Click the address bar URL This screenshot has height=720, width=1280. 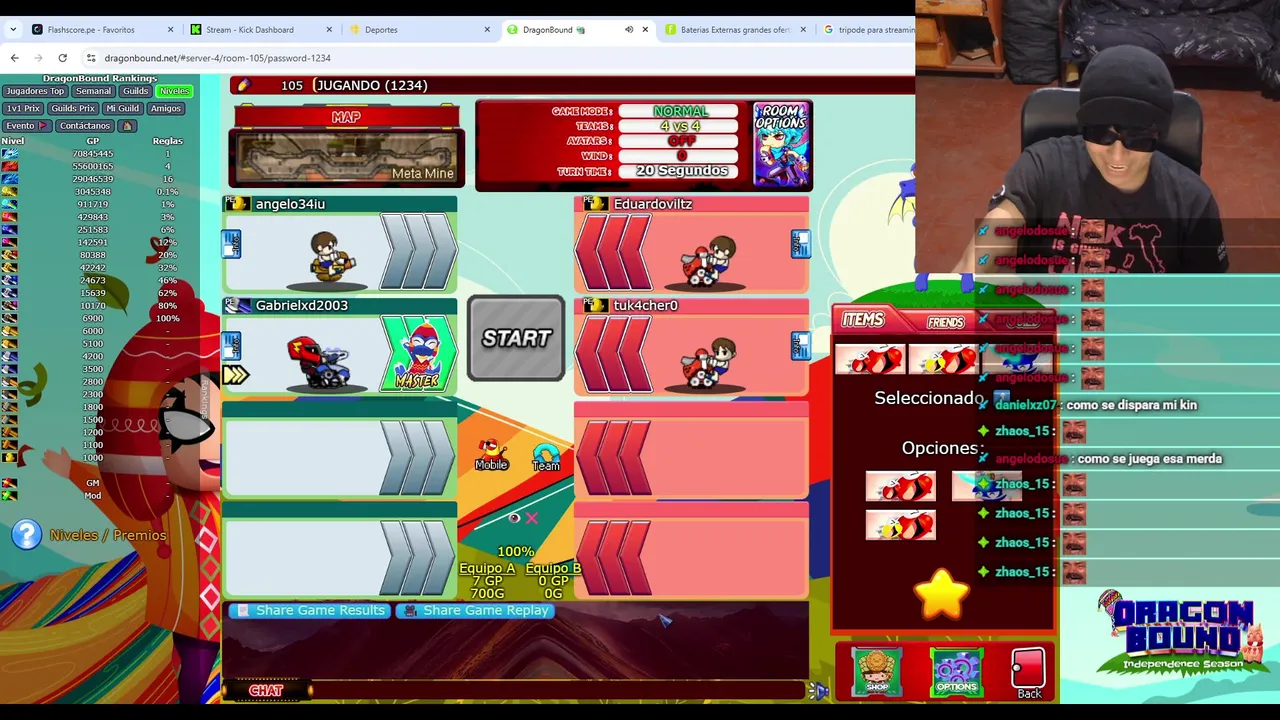pos(217,58)
